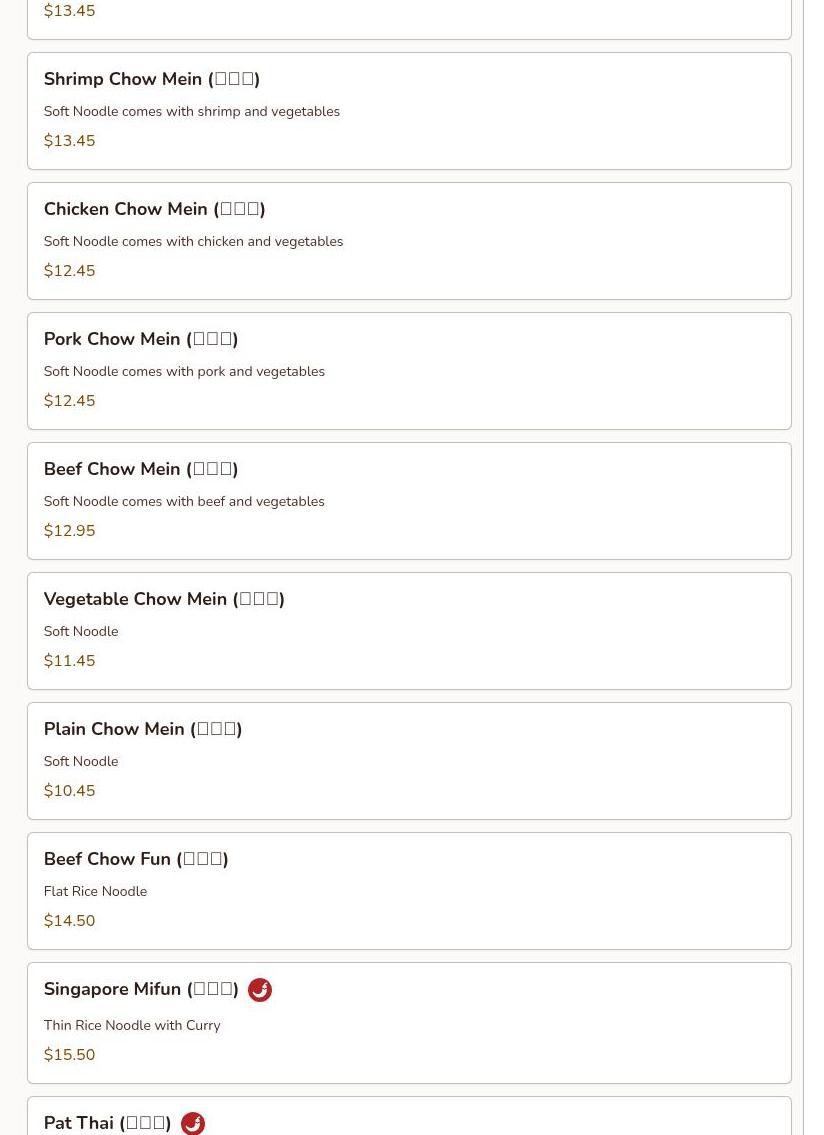Click the chicken and vegetables description text

coord(193,242)
